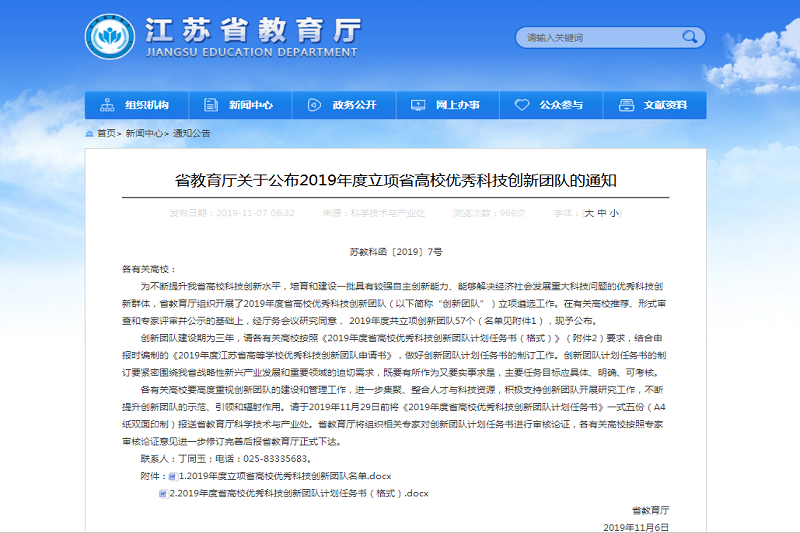The image size is (800, 533).
Task: Click the 网上办事 monitor icon
Action: pyautogui.click(x=419, y=105)
